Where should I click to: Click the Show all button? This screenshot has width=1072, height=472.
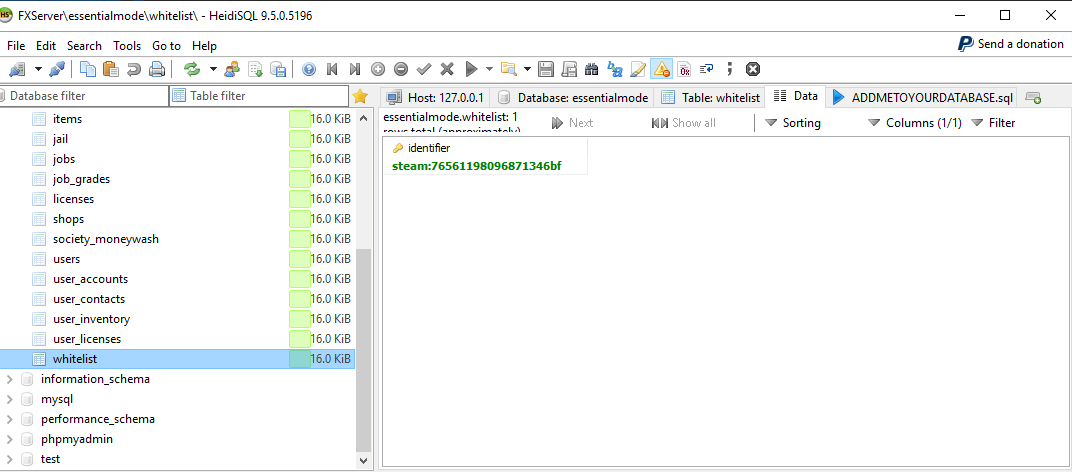point(684,123)
